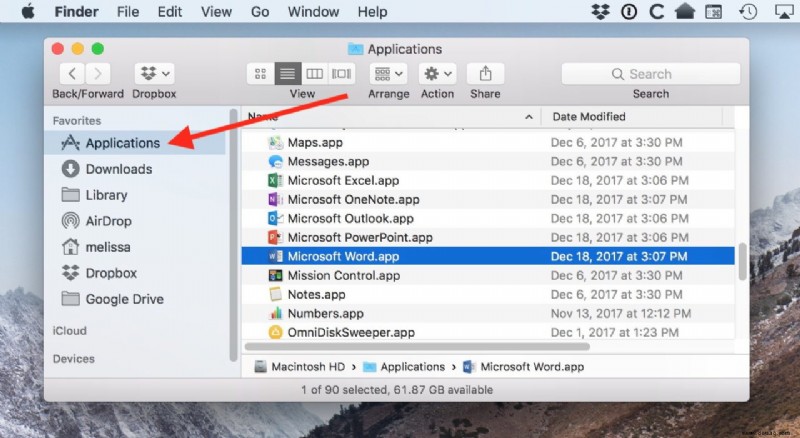Click the Microsoft OneNote.app icon

(x=276, y=199)
